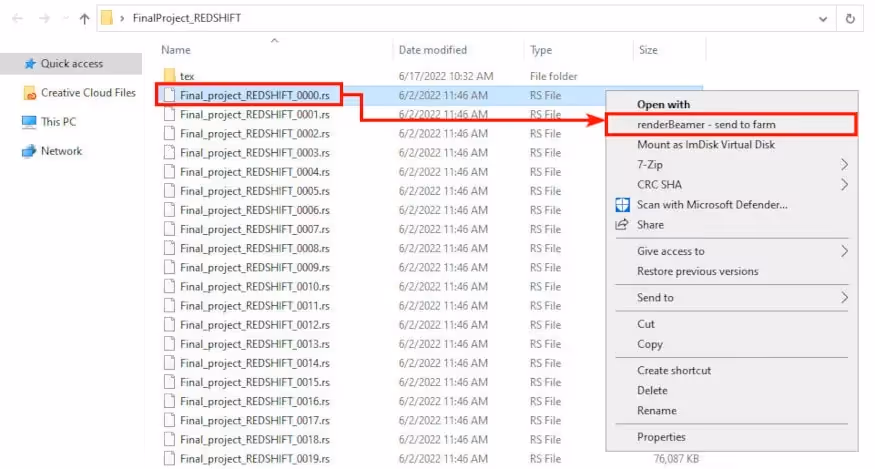Select the tex folder
Viewport: 875px width, 469px height.
point(187,76)
